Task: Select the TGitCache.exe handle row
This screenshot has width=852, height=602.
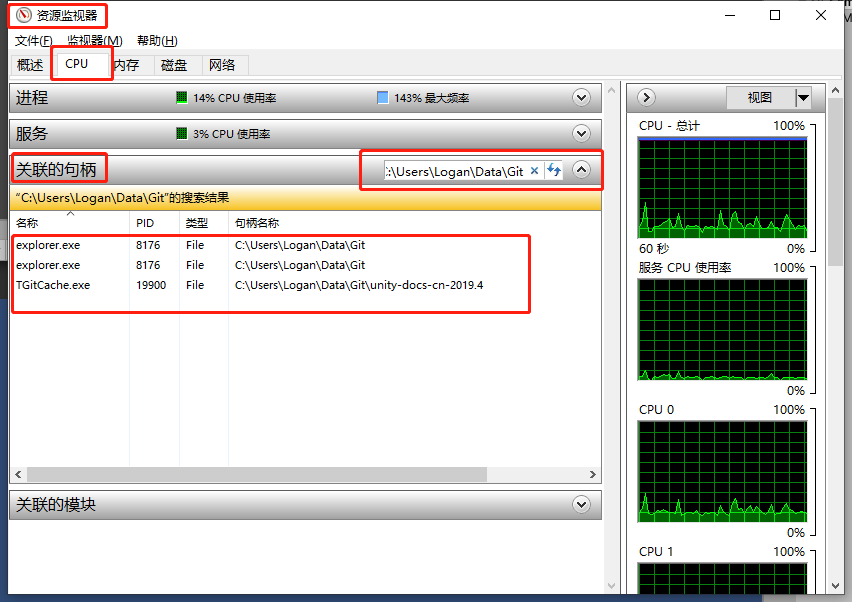Action: pos(53,285)
